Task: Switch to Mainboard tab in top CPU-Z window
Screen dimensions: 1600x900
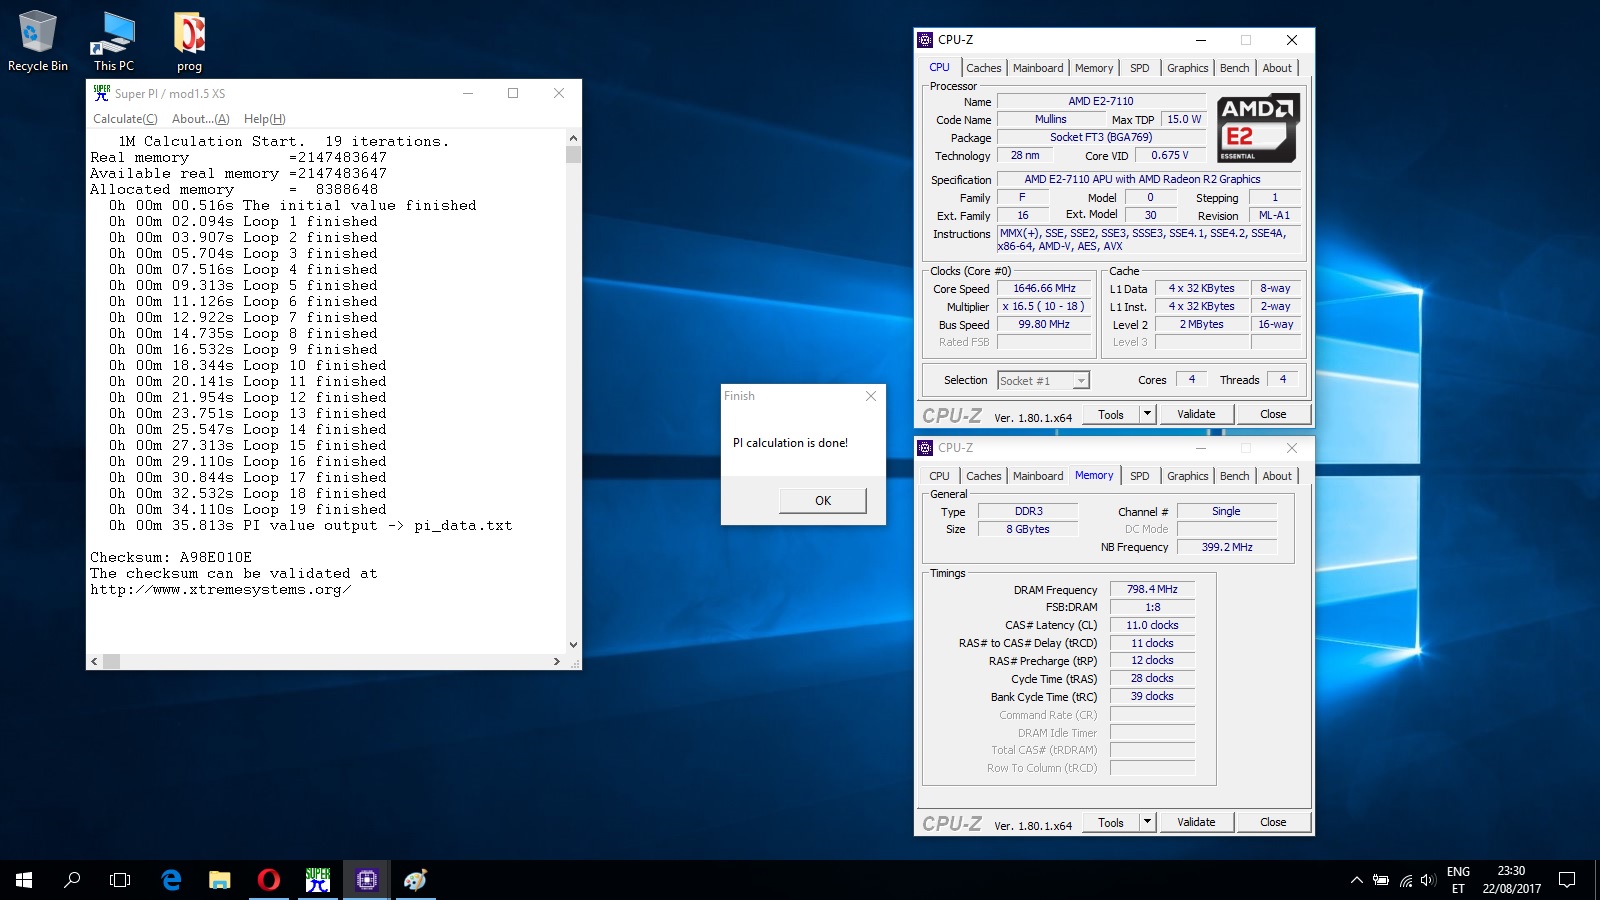Action: point(1038,68)
